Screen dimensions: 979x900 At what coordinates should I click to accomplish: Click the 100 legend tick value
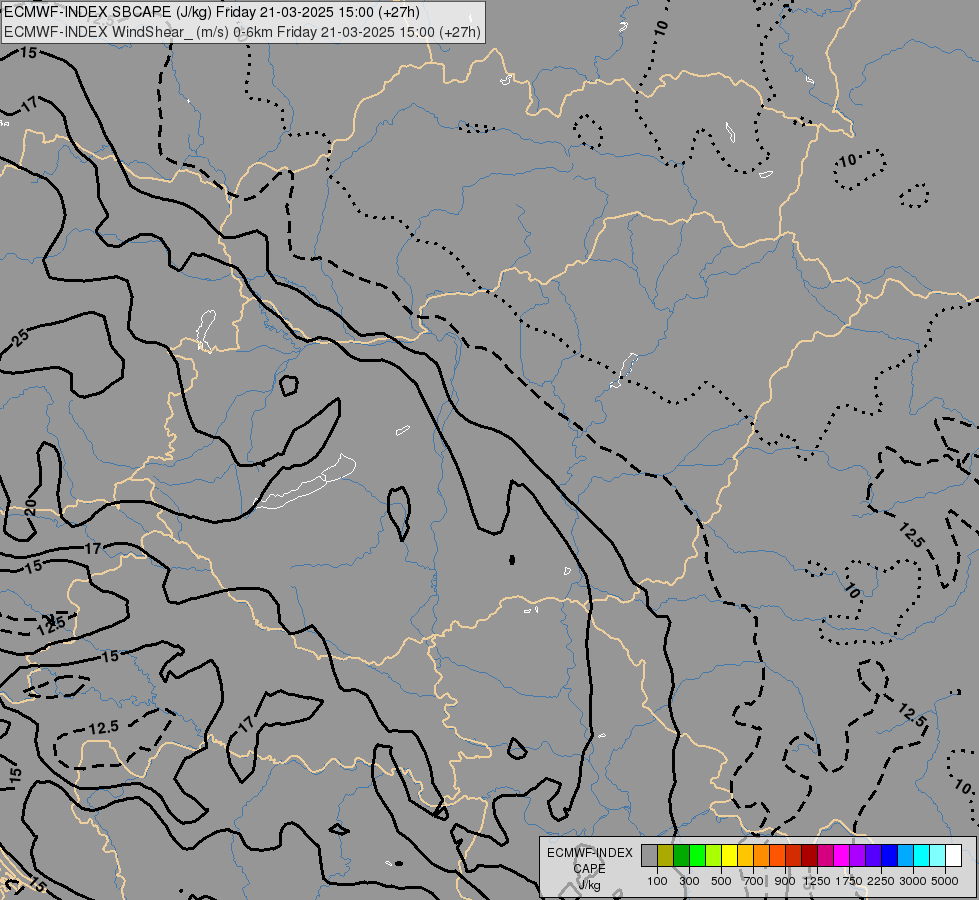[657, 881]
